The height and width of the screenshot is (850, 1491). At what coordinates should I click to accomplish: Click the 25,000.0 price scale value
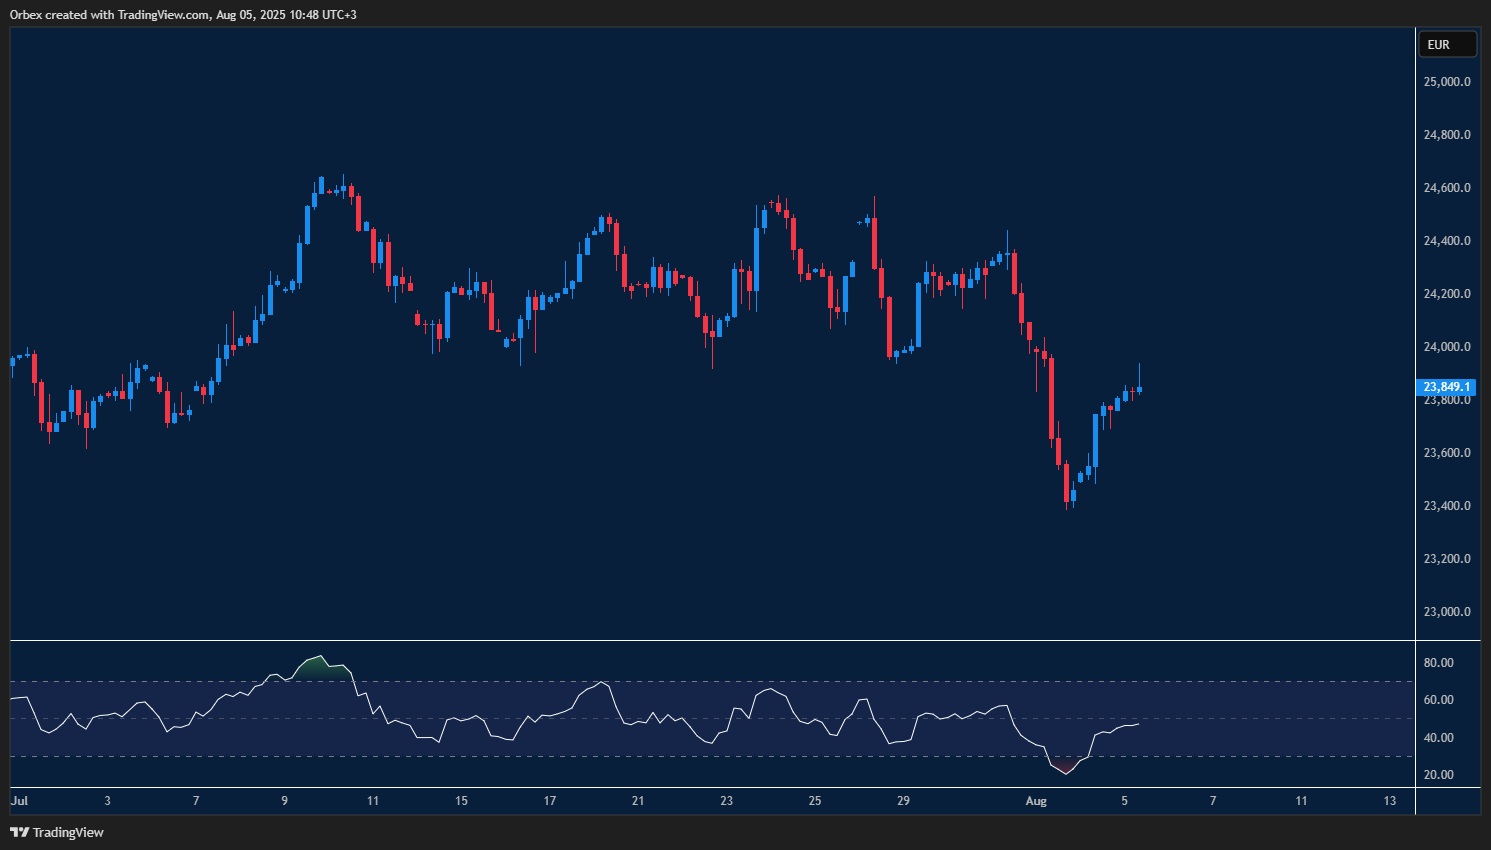point(1445,81)
